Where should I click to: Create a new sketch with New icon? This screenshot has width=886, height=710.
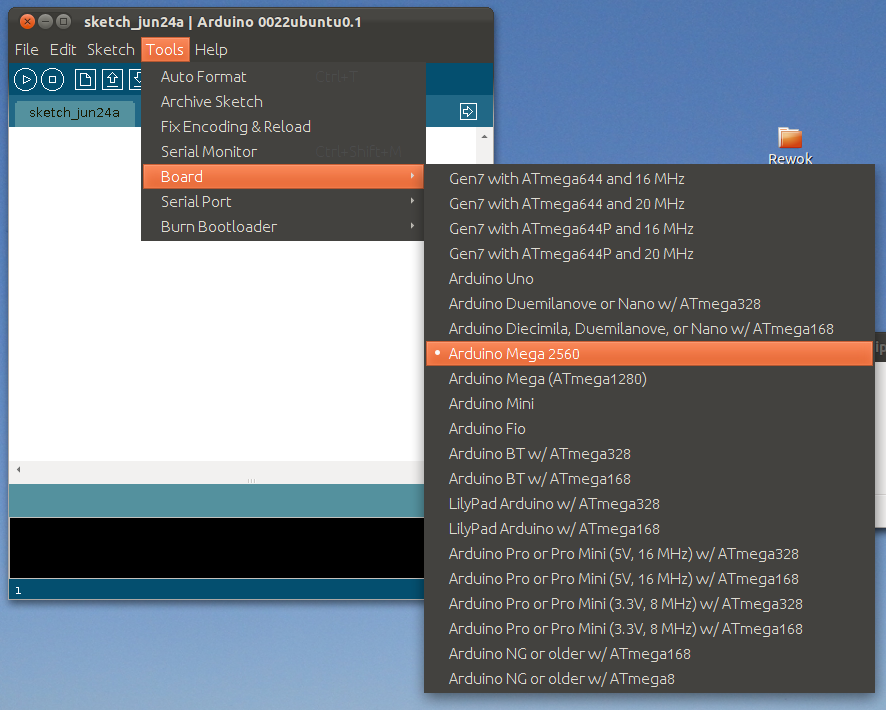click(x=86, y=80)
